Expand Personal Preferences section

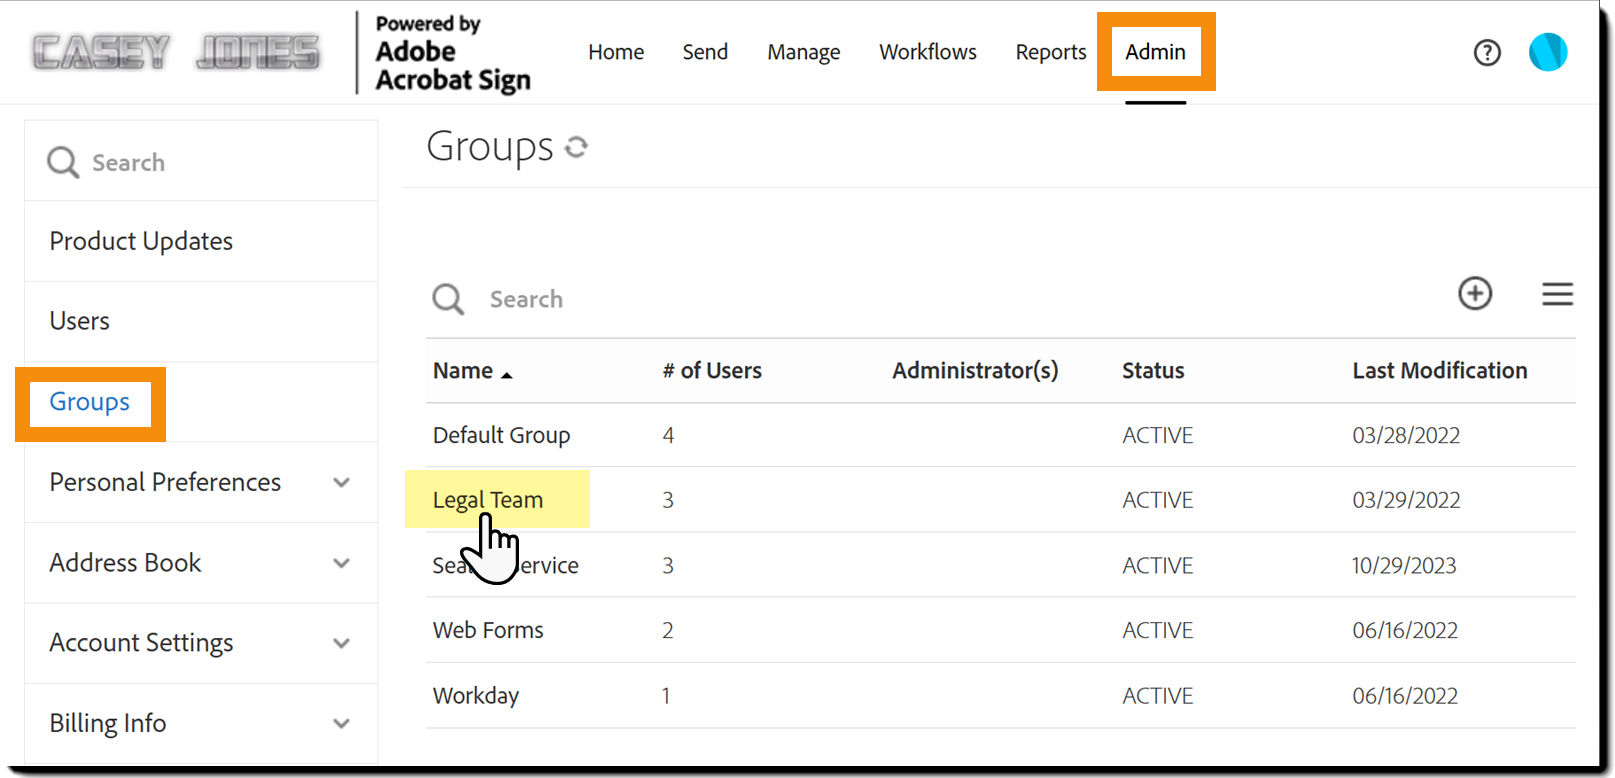342,482
